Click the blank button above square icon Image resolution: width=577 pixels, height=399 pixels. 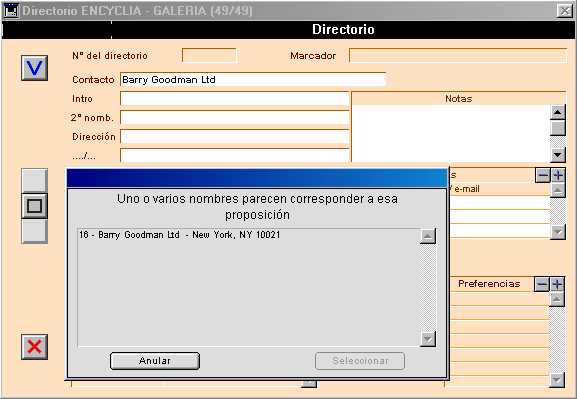(34, 181)
